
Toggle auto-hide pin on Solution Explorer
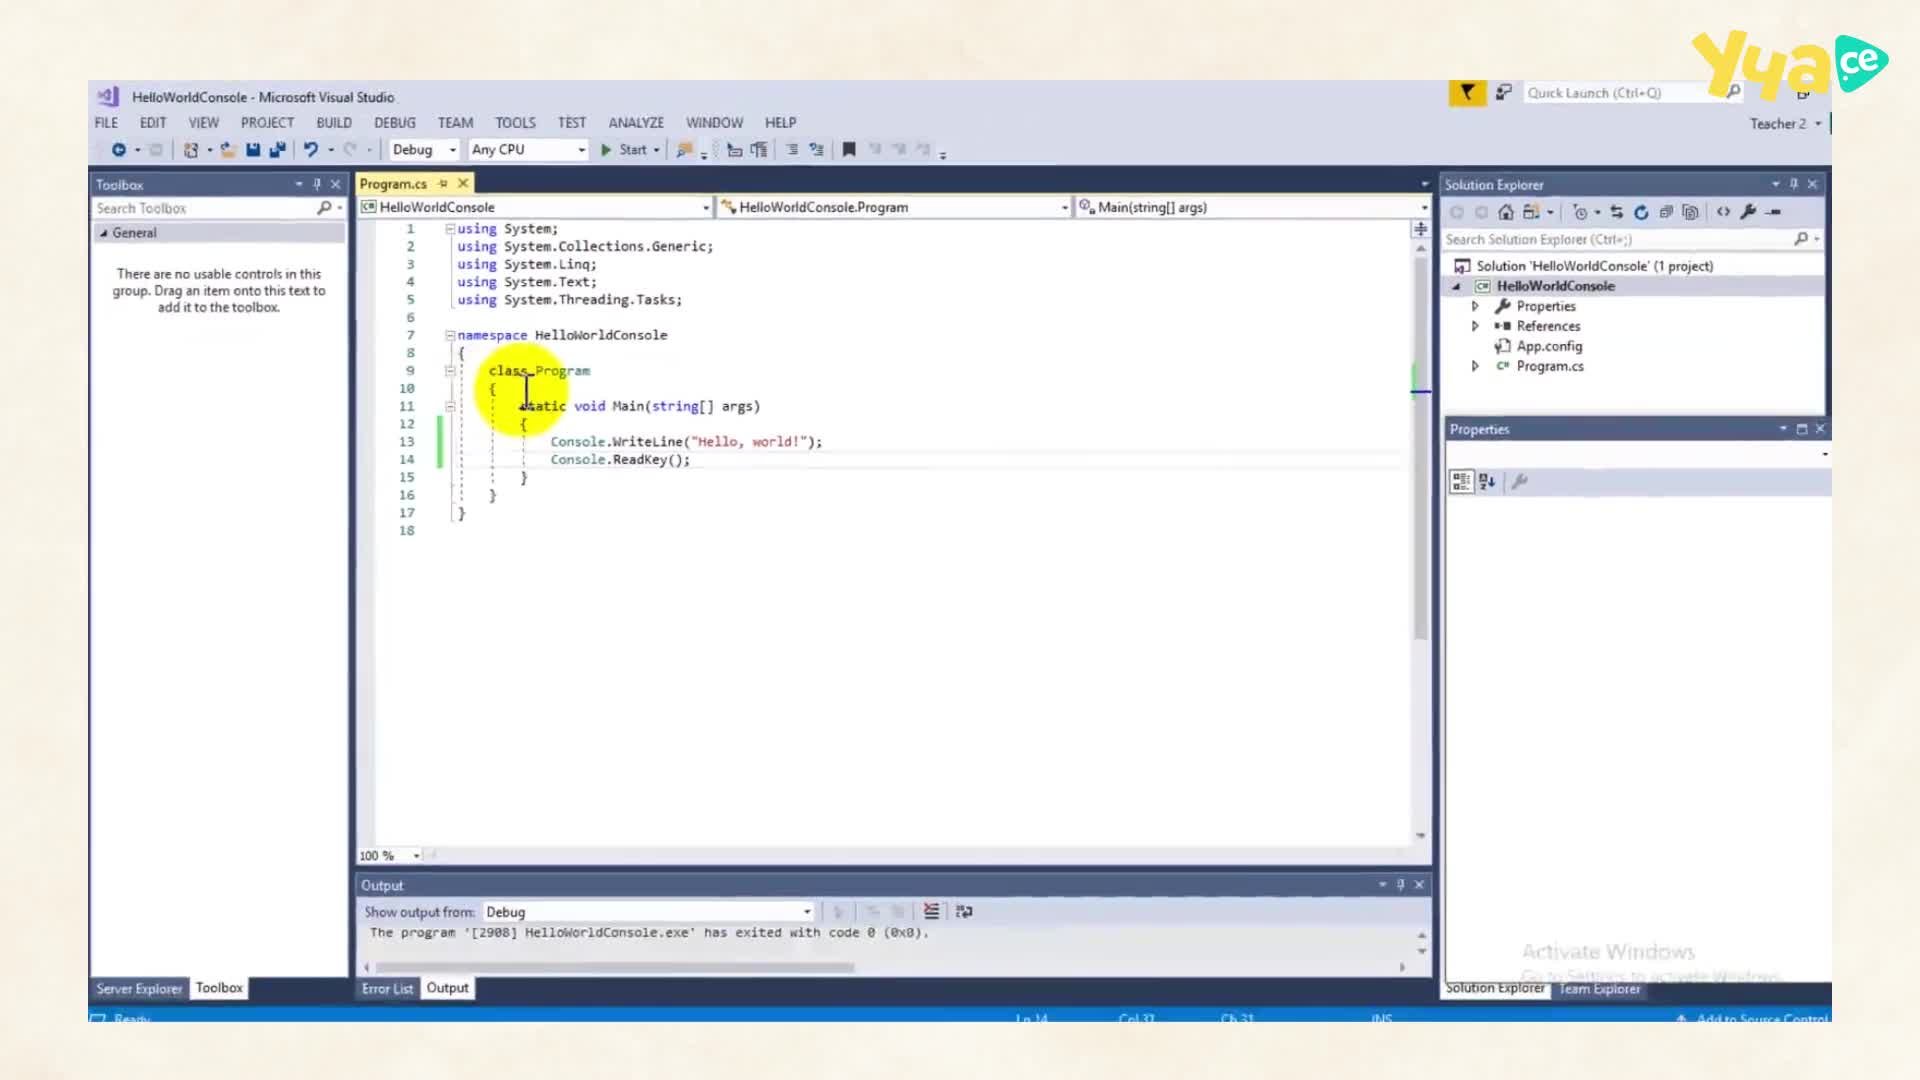coord(1794,184)
